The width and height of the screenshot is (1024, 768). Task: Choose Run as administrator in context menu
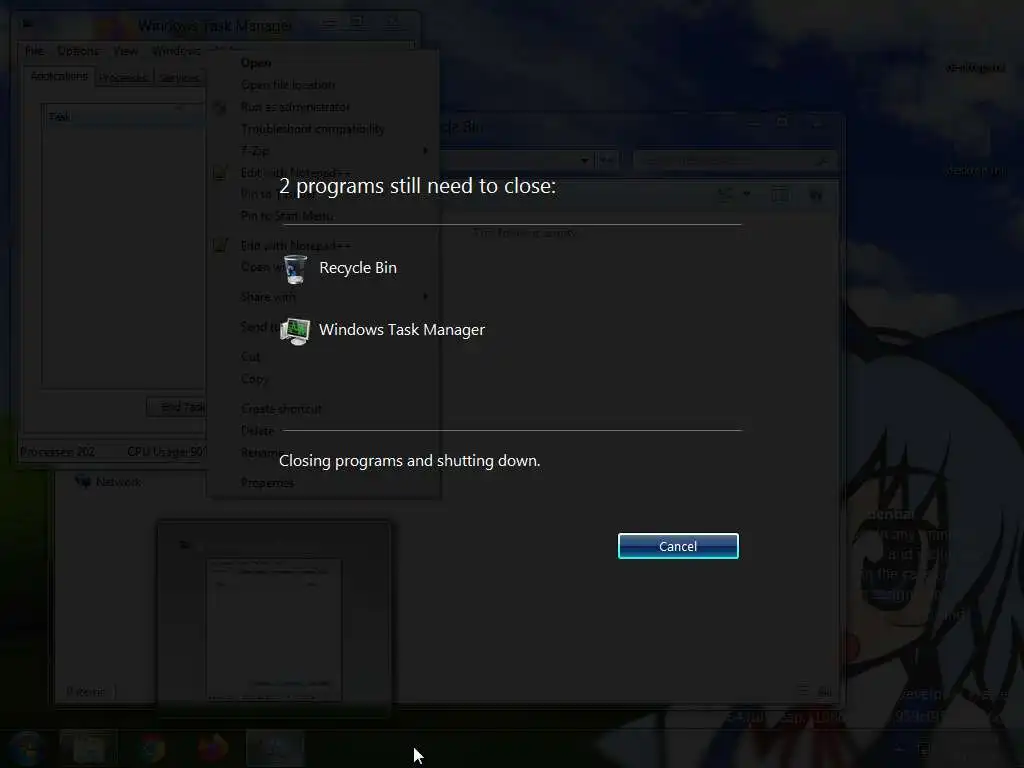pos(295,106)
